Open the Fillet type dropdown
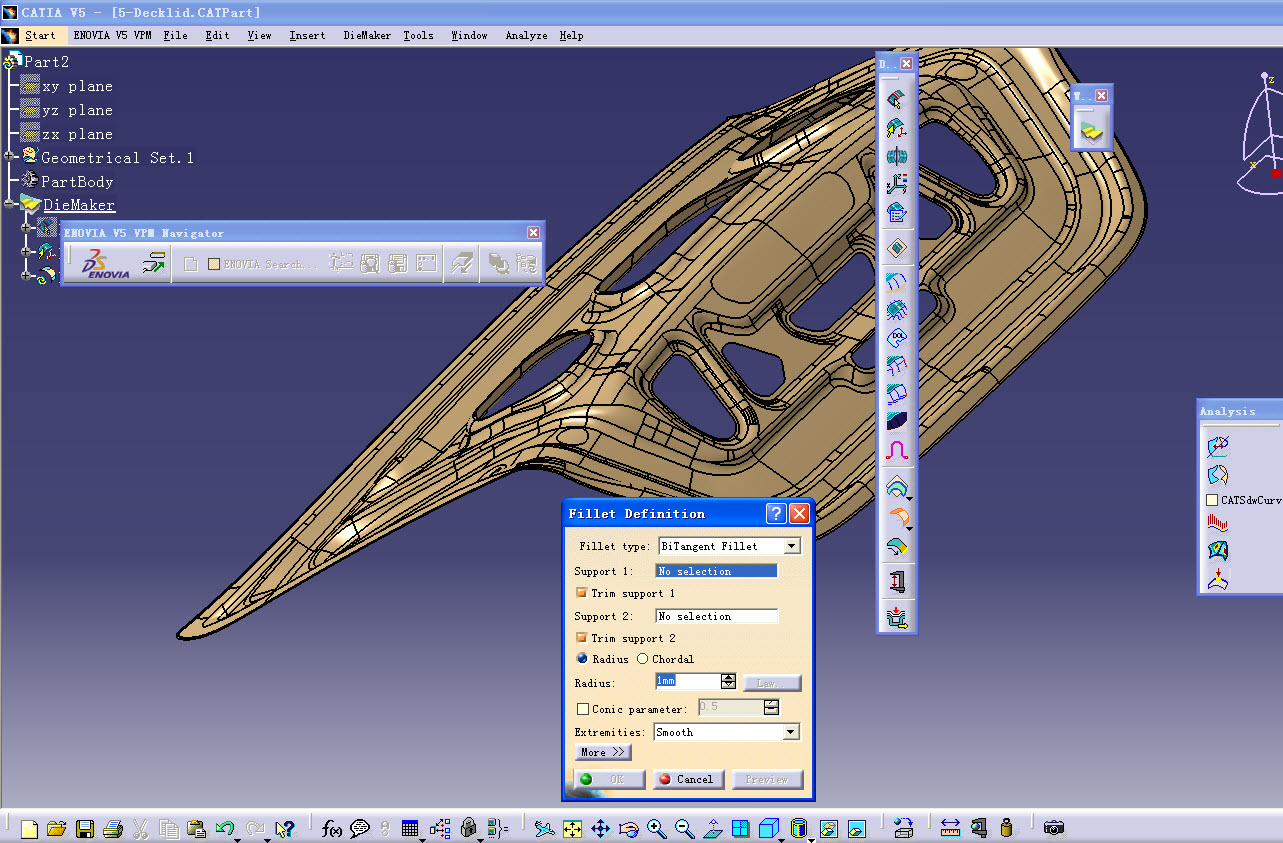Image resolution: width=1283 pixels, height=843 pixels. (792, 546)
